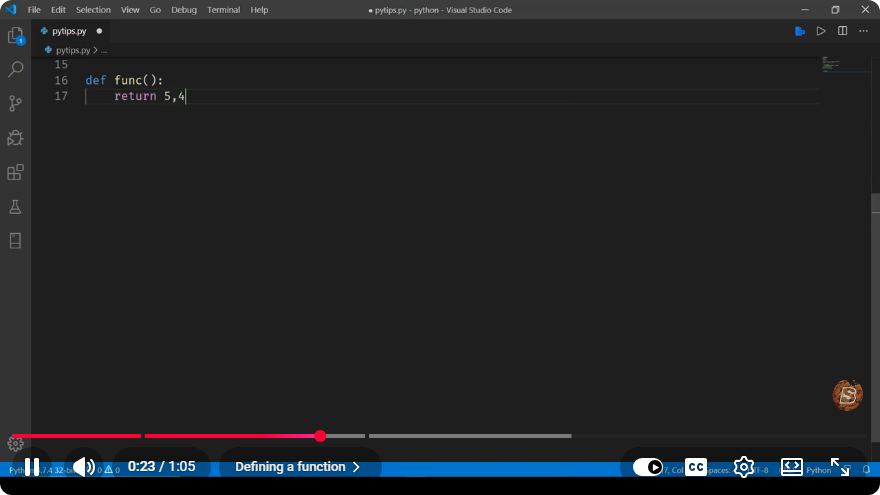Expand the breadcrumb ellipsis after pytips.py
The height and width of the screenshot is (495, 880).
click(x=104, y=51)
